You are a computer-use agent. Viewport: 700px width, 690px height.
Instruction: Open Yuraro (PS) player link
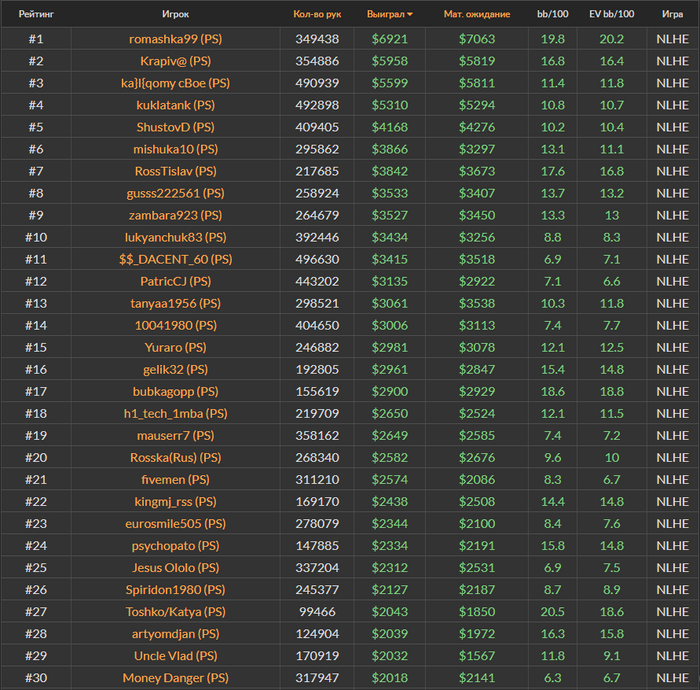175,347
